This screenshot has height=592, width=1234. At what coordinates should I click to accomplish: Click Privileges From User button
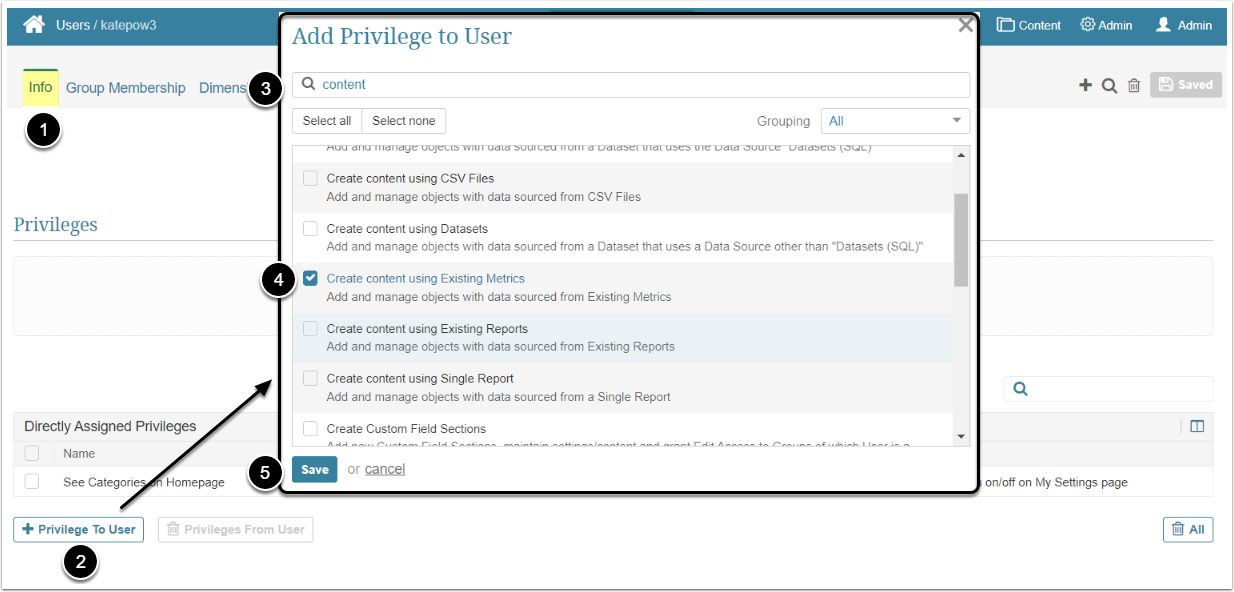[236, 529]
